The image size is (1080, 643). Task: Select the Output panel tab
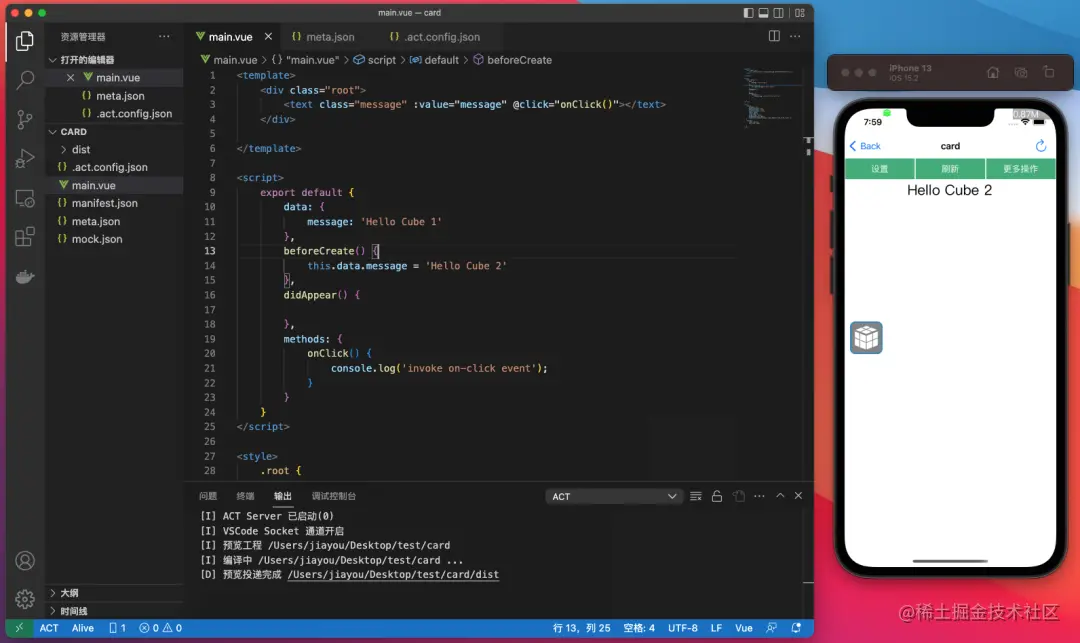282,496
